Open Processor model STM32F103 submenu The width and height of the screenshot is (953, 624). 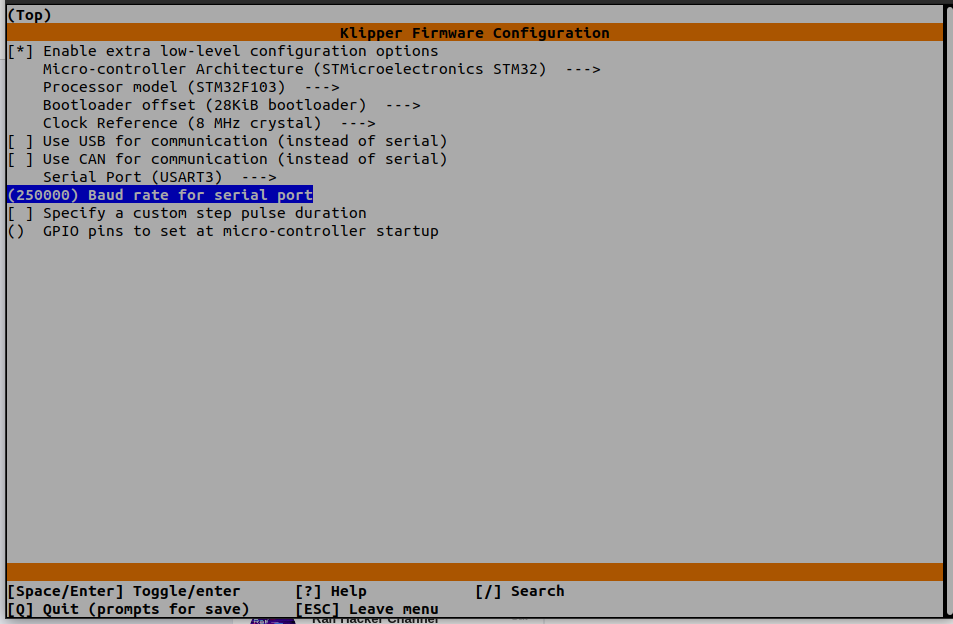(191, 87)
